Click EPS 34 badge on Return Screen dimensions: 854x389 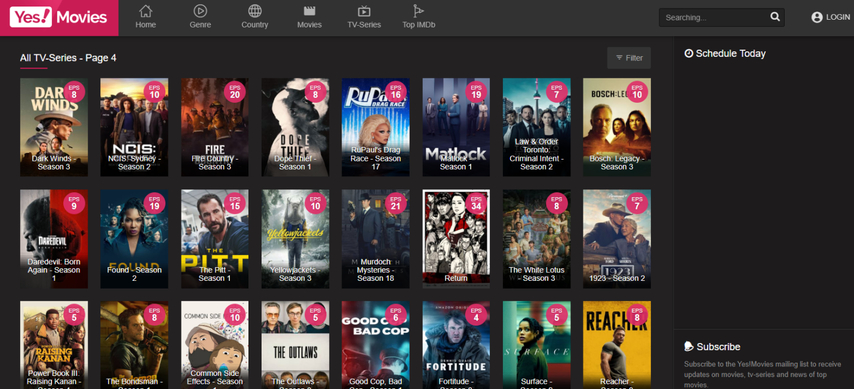476,203
